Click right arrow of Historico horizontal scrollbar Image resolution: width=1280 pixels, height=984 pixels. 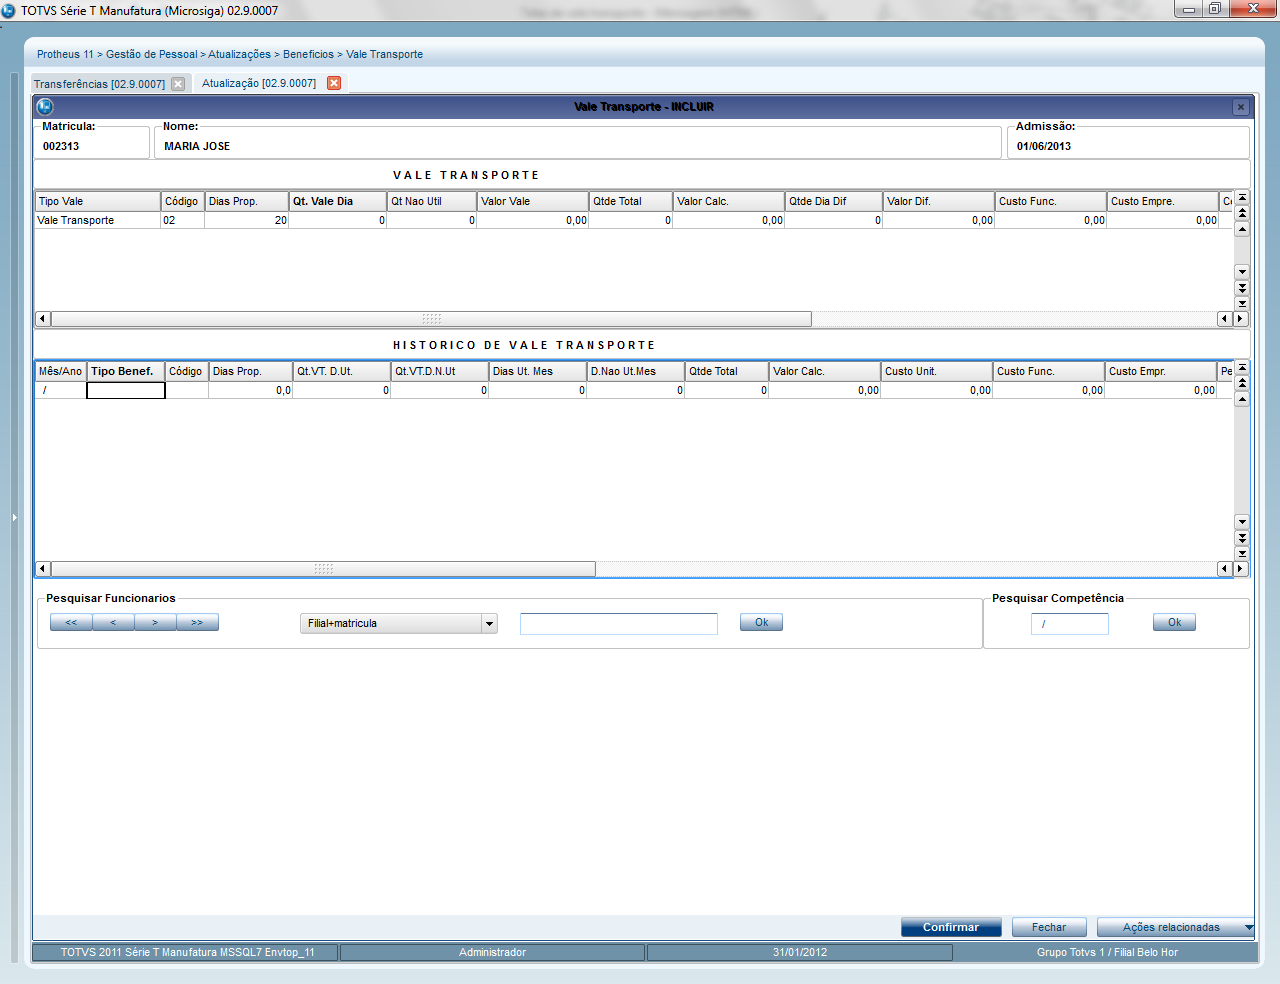tap(1241, 569)
